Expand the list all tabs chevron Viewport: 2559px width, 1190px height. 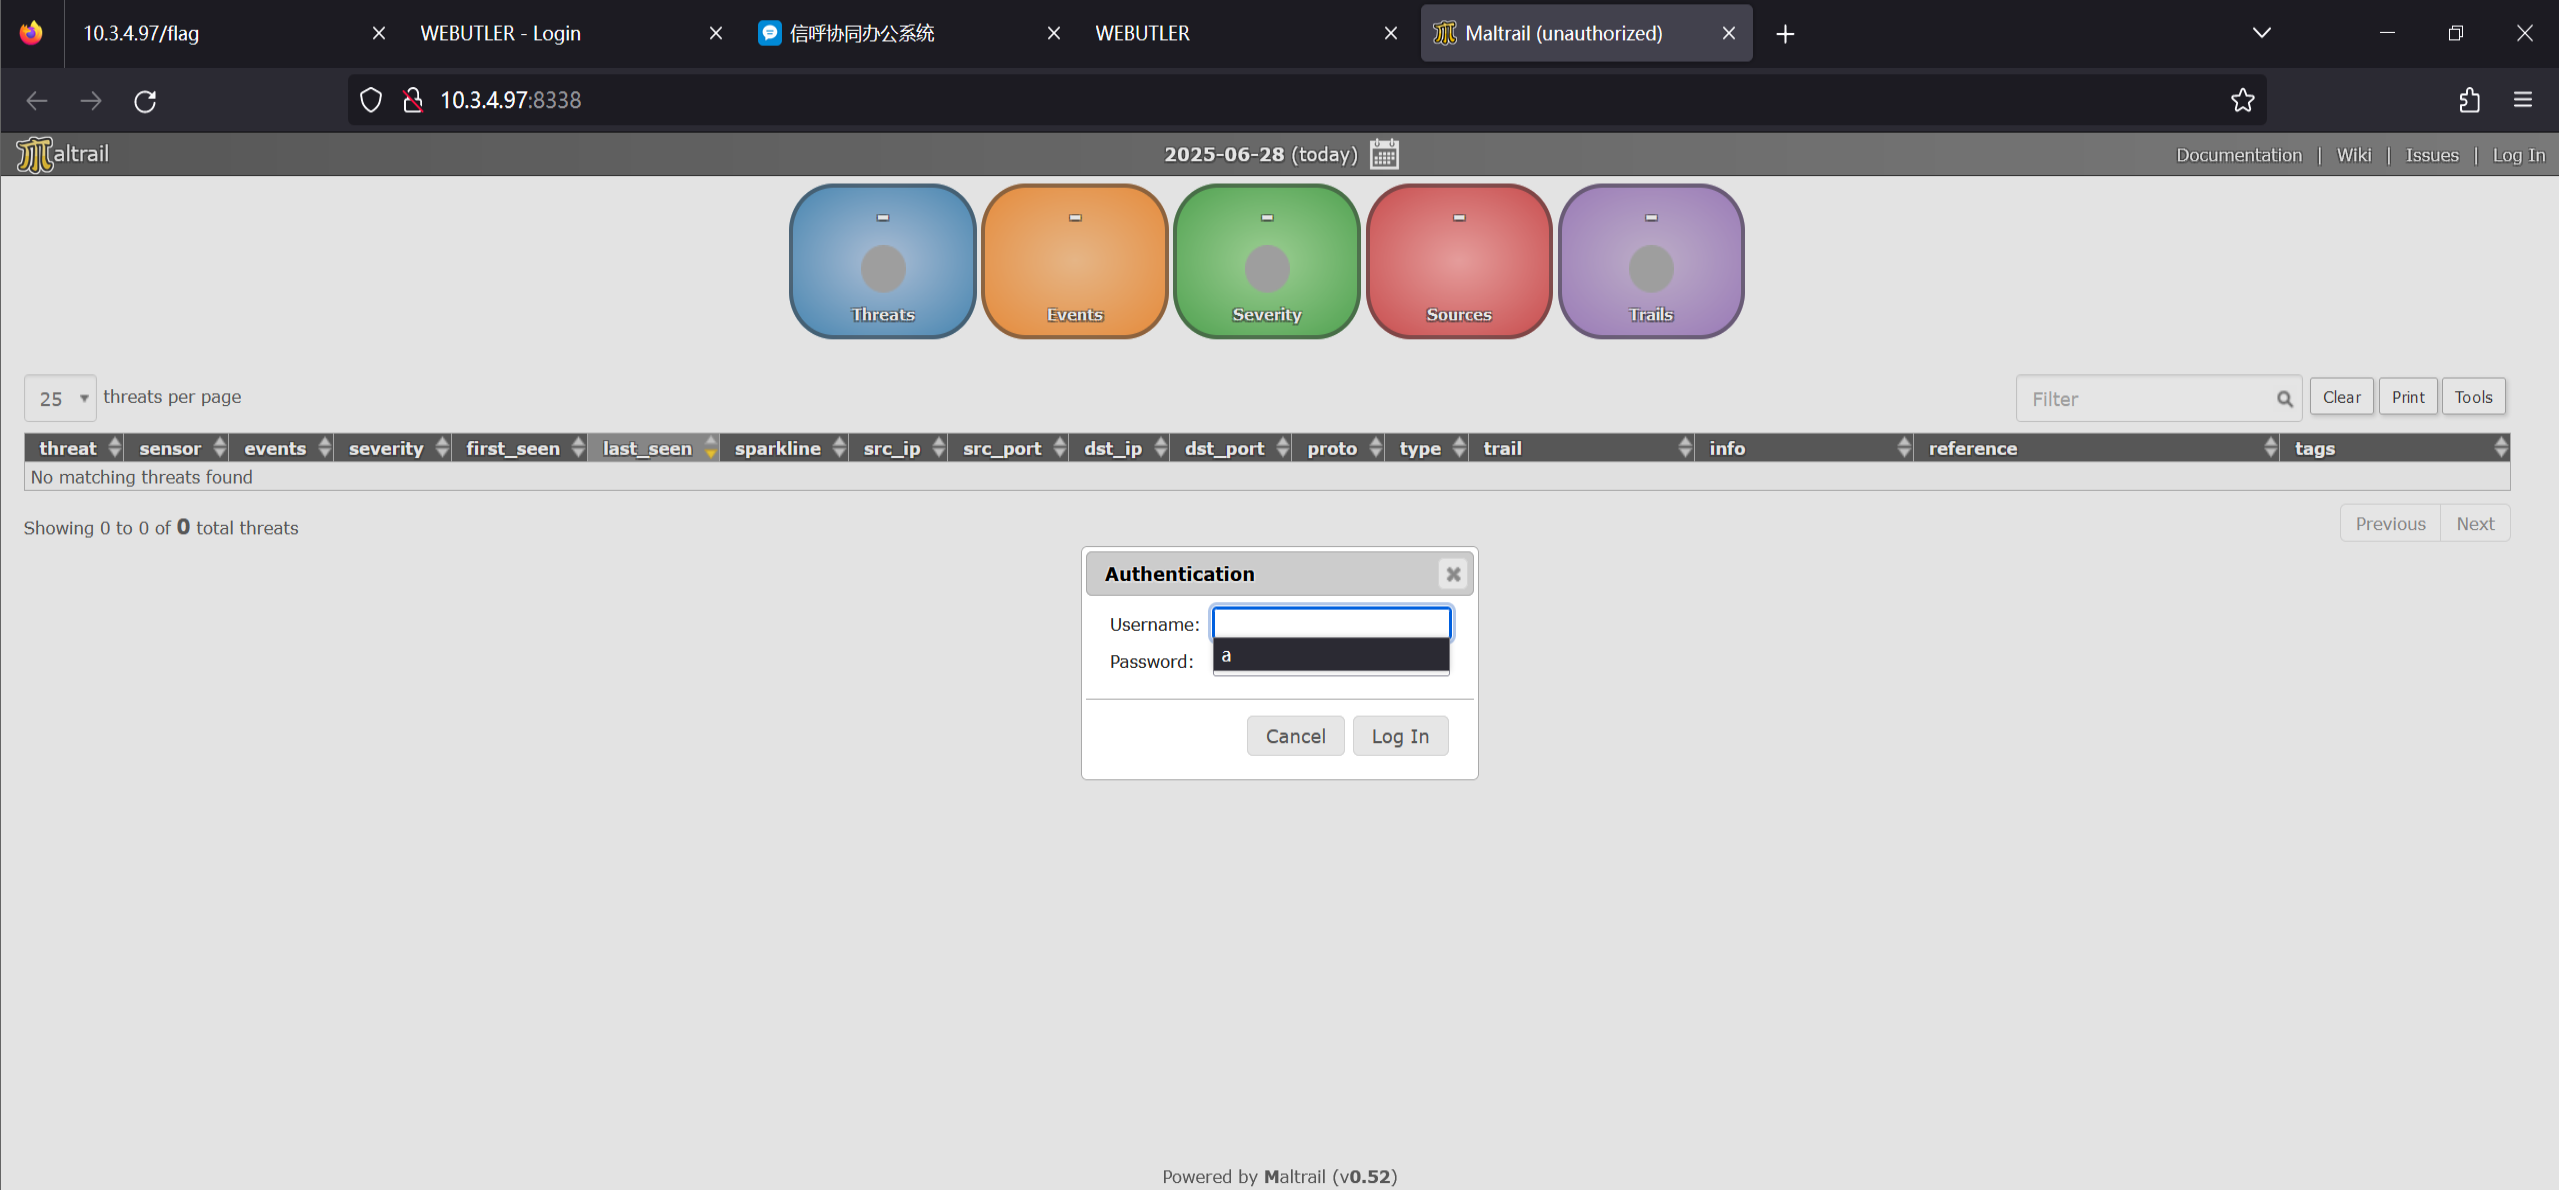point(2261,33)
